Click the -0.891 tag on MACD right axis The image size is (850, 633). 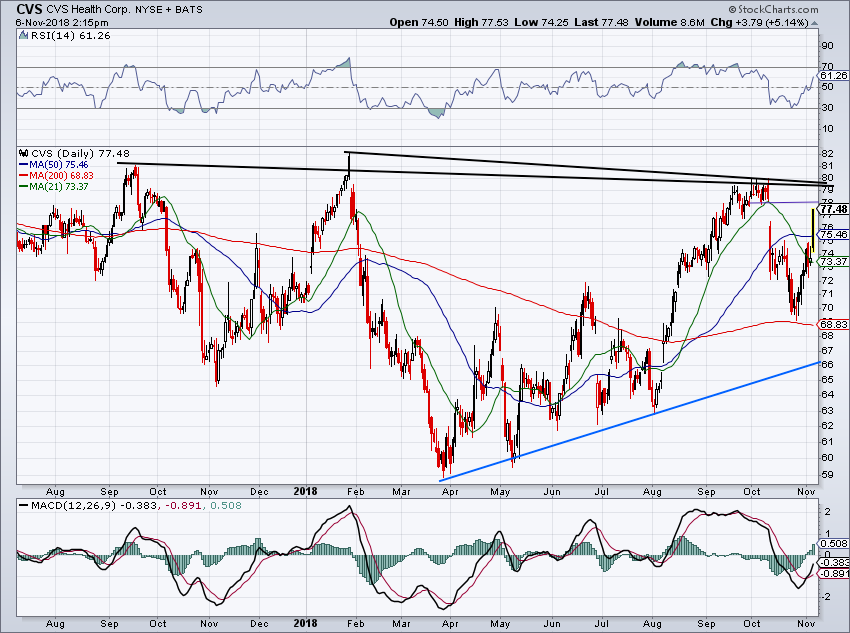[834, 573]
